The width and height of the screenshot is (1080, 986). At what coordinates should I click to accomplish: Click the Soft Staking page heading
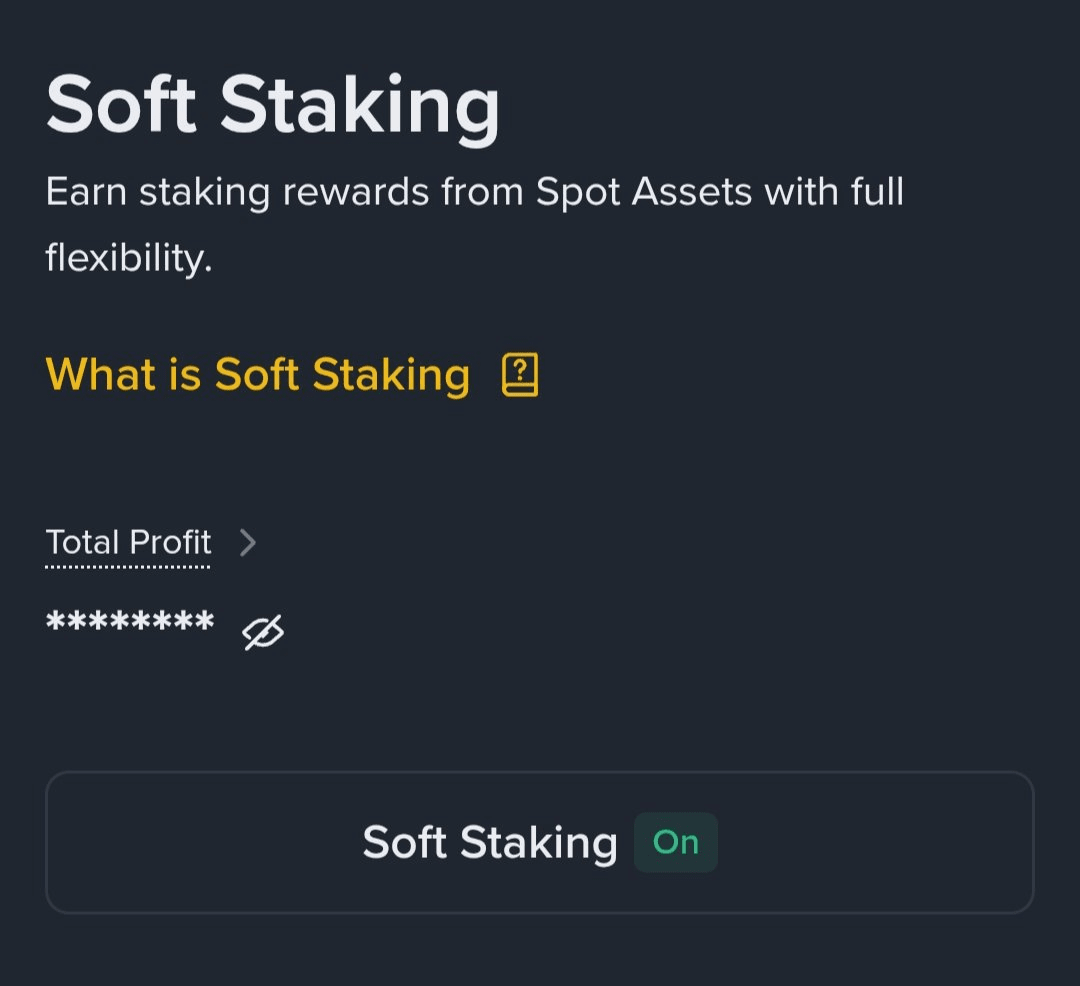(273, 108)
